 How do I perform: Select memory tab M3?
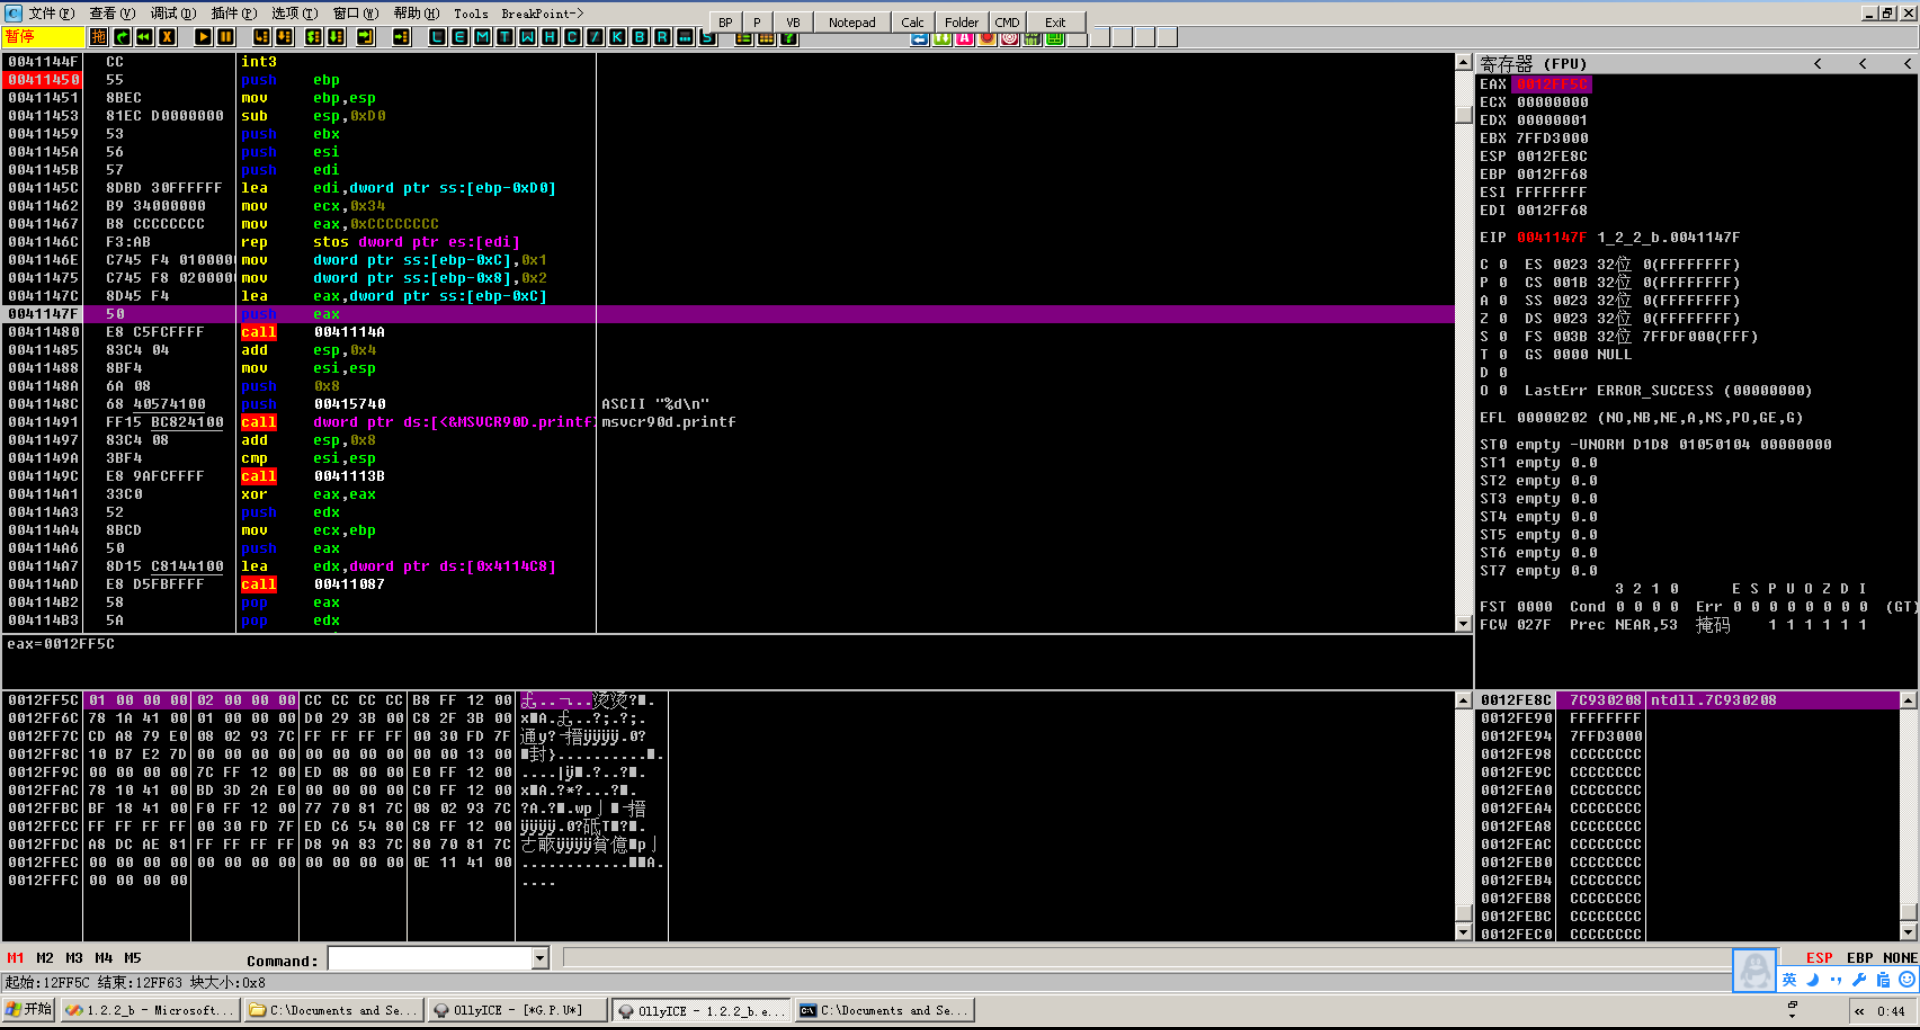pos(74,958)
